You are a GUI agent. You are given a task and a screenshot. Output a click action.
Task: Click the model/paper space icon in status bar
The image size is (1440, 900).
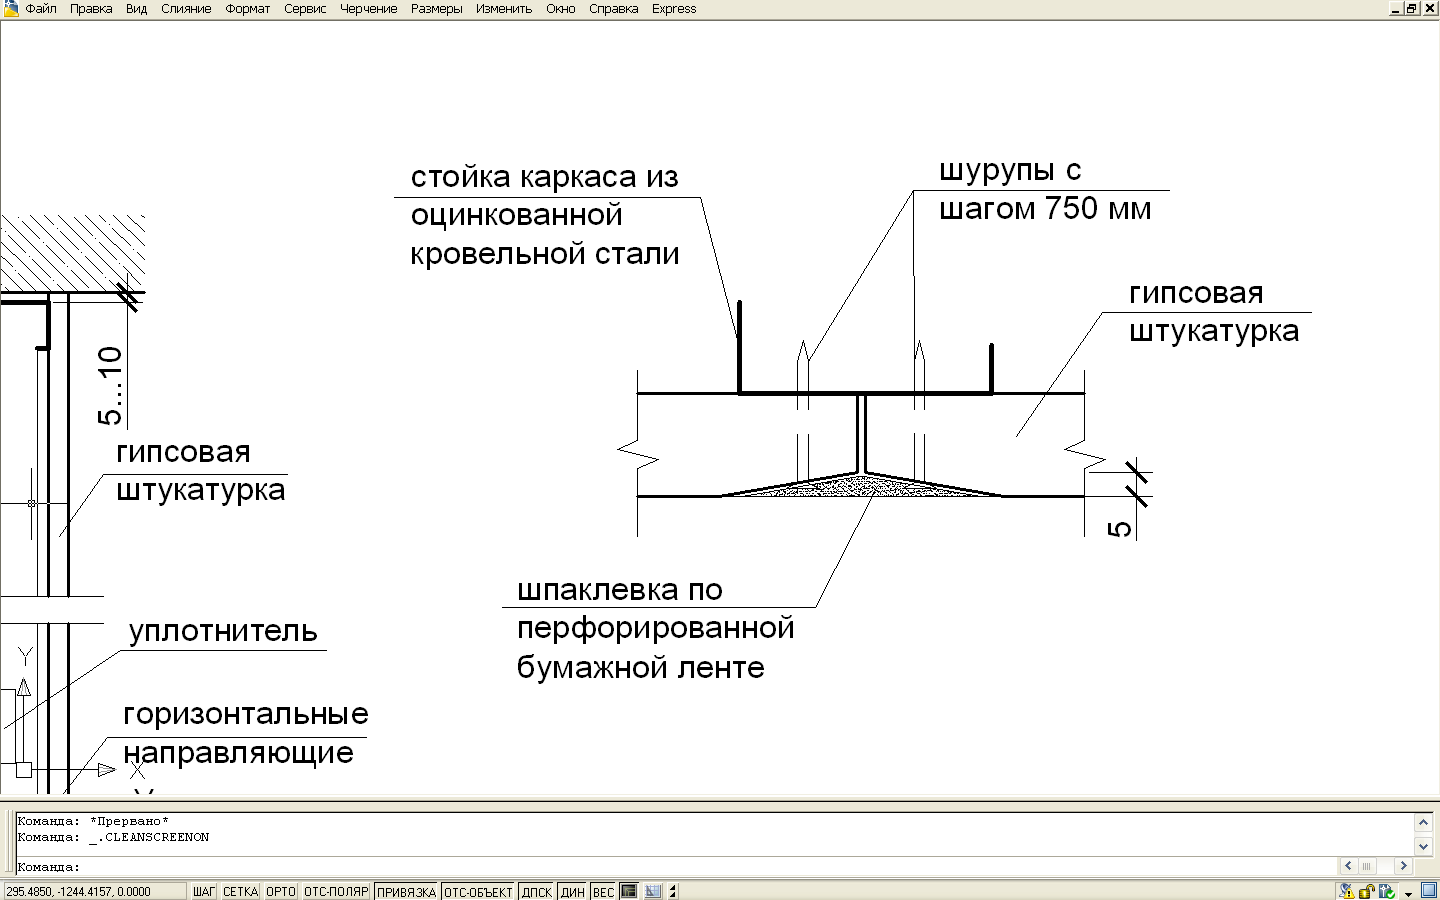(x=628, y=892)
